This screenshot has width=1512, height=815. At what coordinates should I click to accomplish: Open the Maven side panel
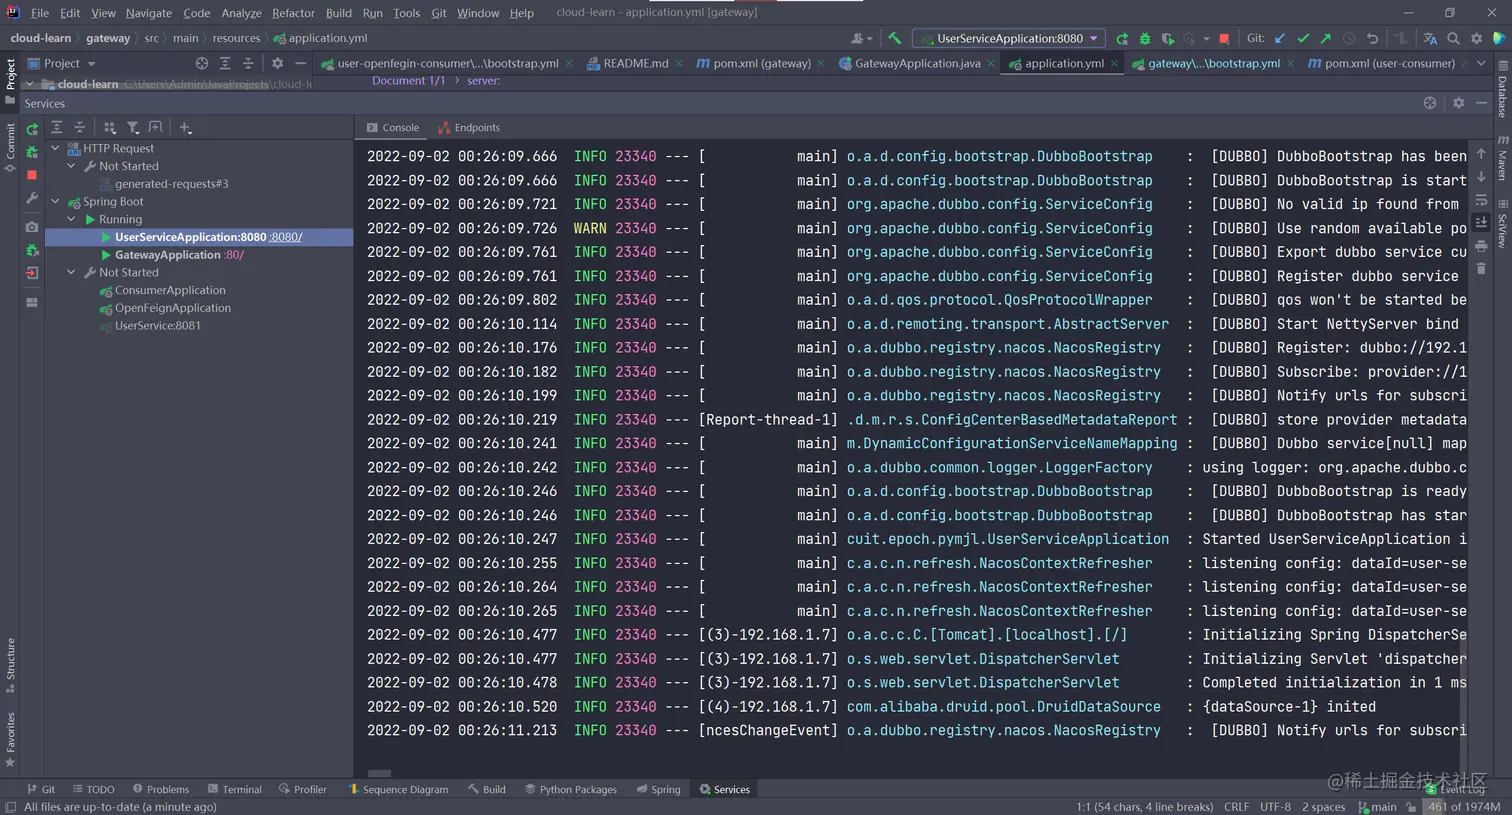[x=1502, y=157]
